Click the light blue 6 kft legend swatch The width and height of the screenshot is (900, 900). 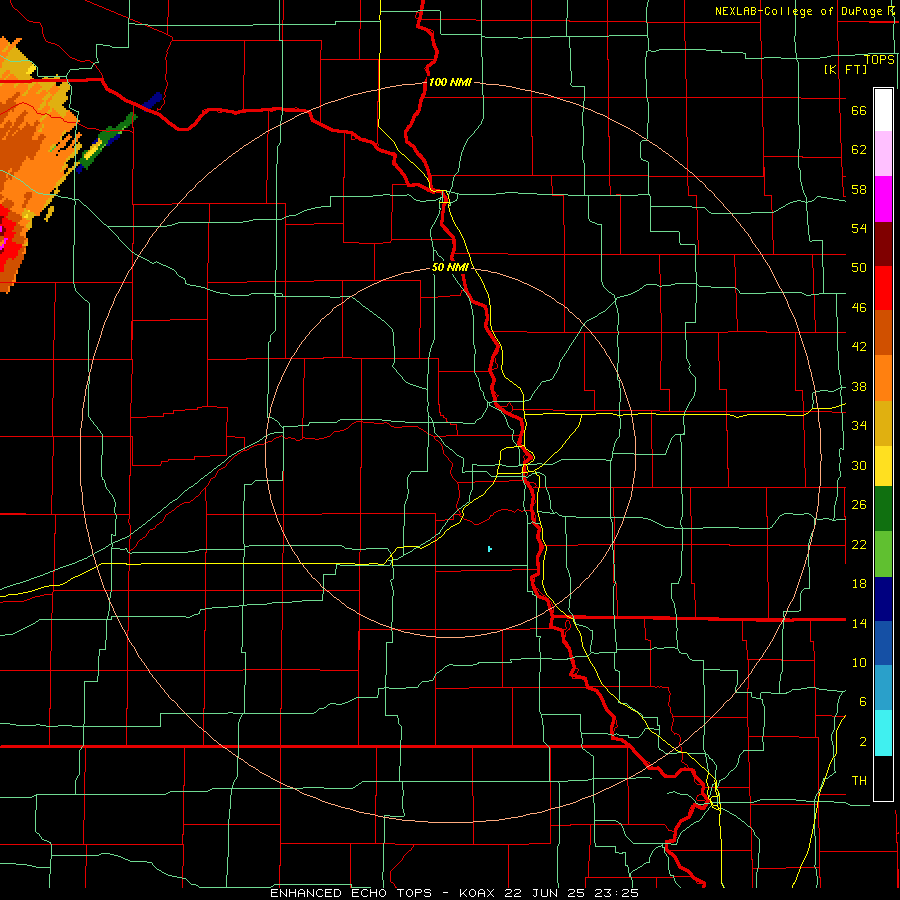(883, 688)
